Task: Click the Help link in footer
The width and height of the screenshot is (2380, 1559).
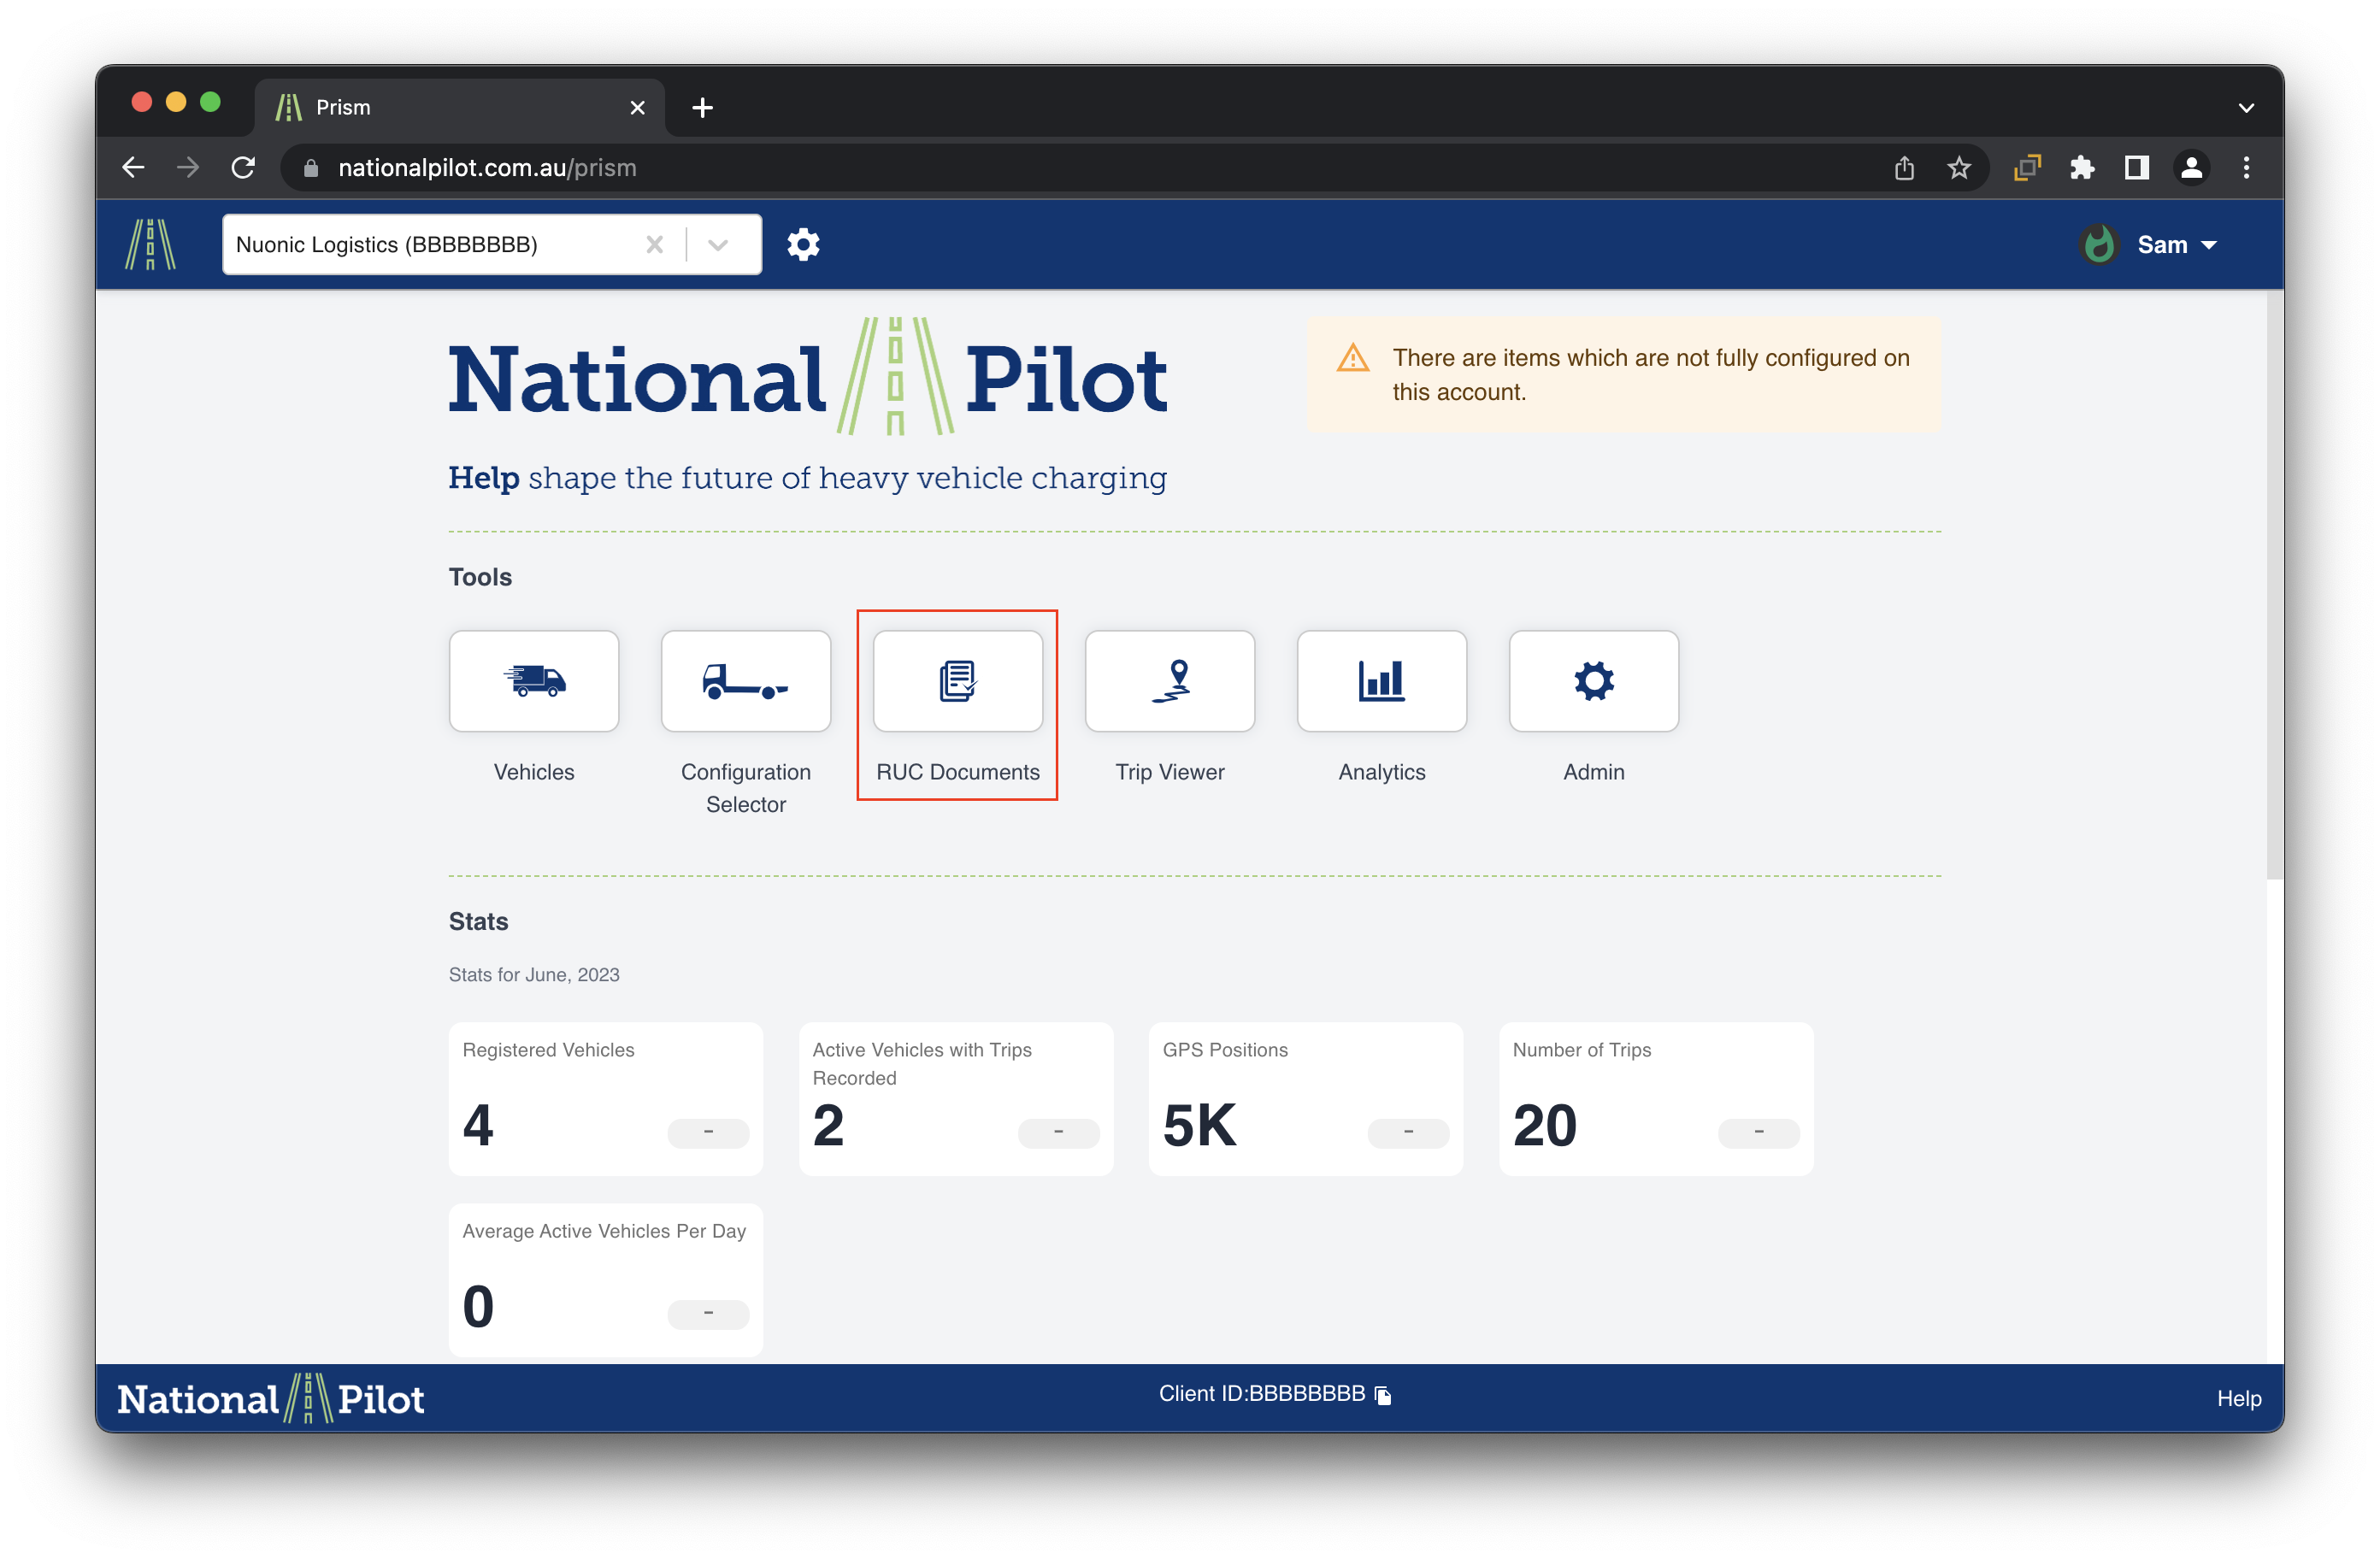Action: 2238,1398
